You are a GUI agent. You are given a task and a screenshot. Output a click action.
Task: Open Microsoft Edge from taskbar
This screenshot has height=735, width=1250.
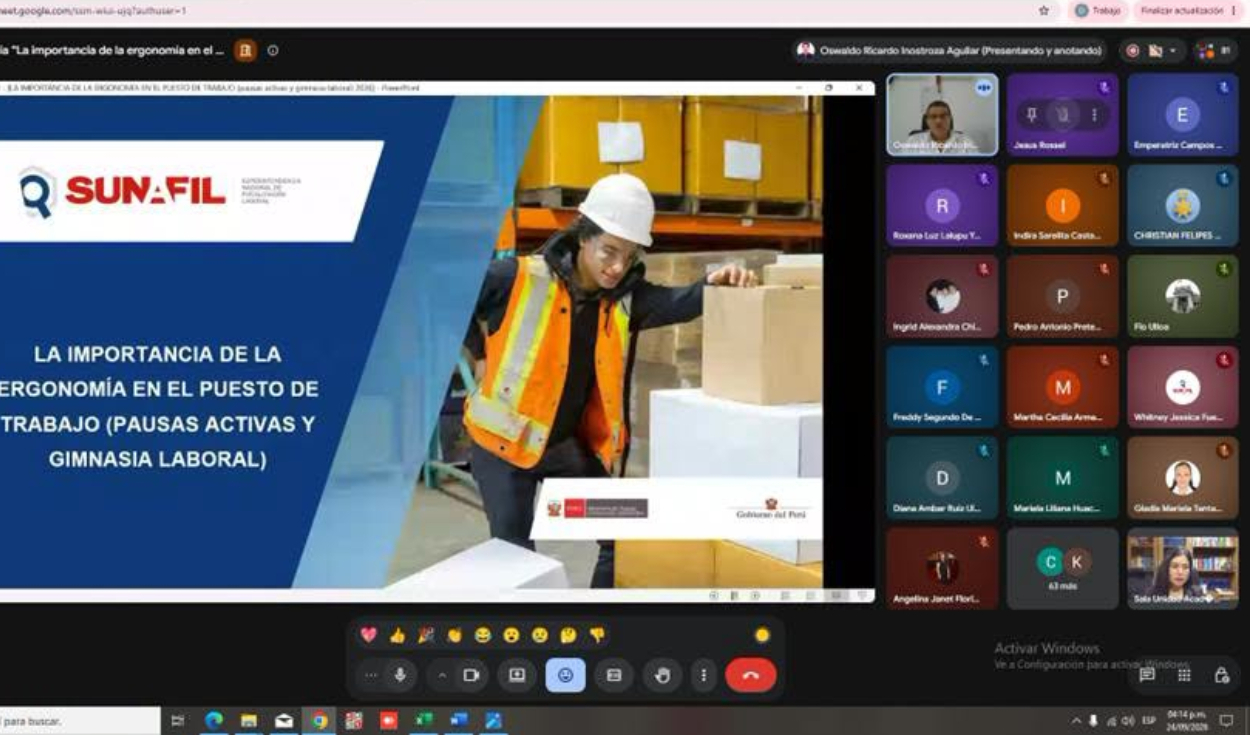click(x=213, y=720)
